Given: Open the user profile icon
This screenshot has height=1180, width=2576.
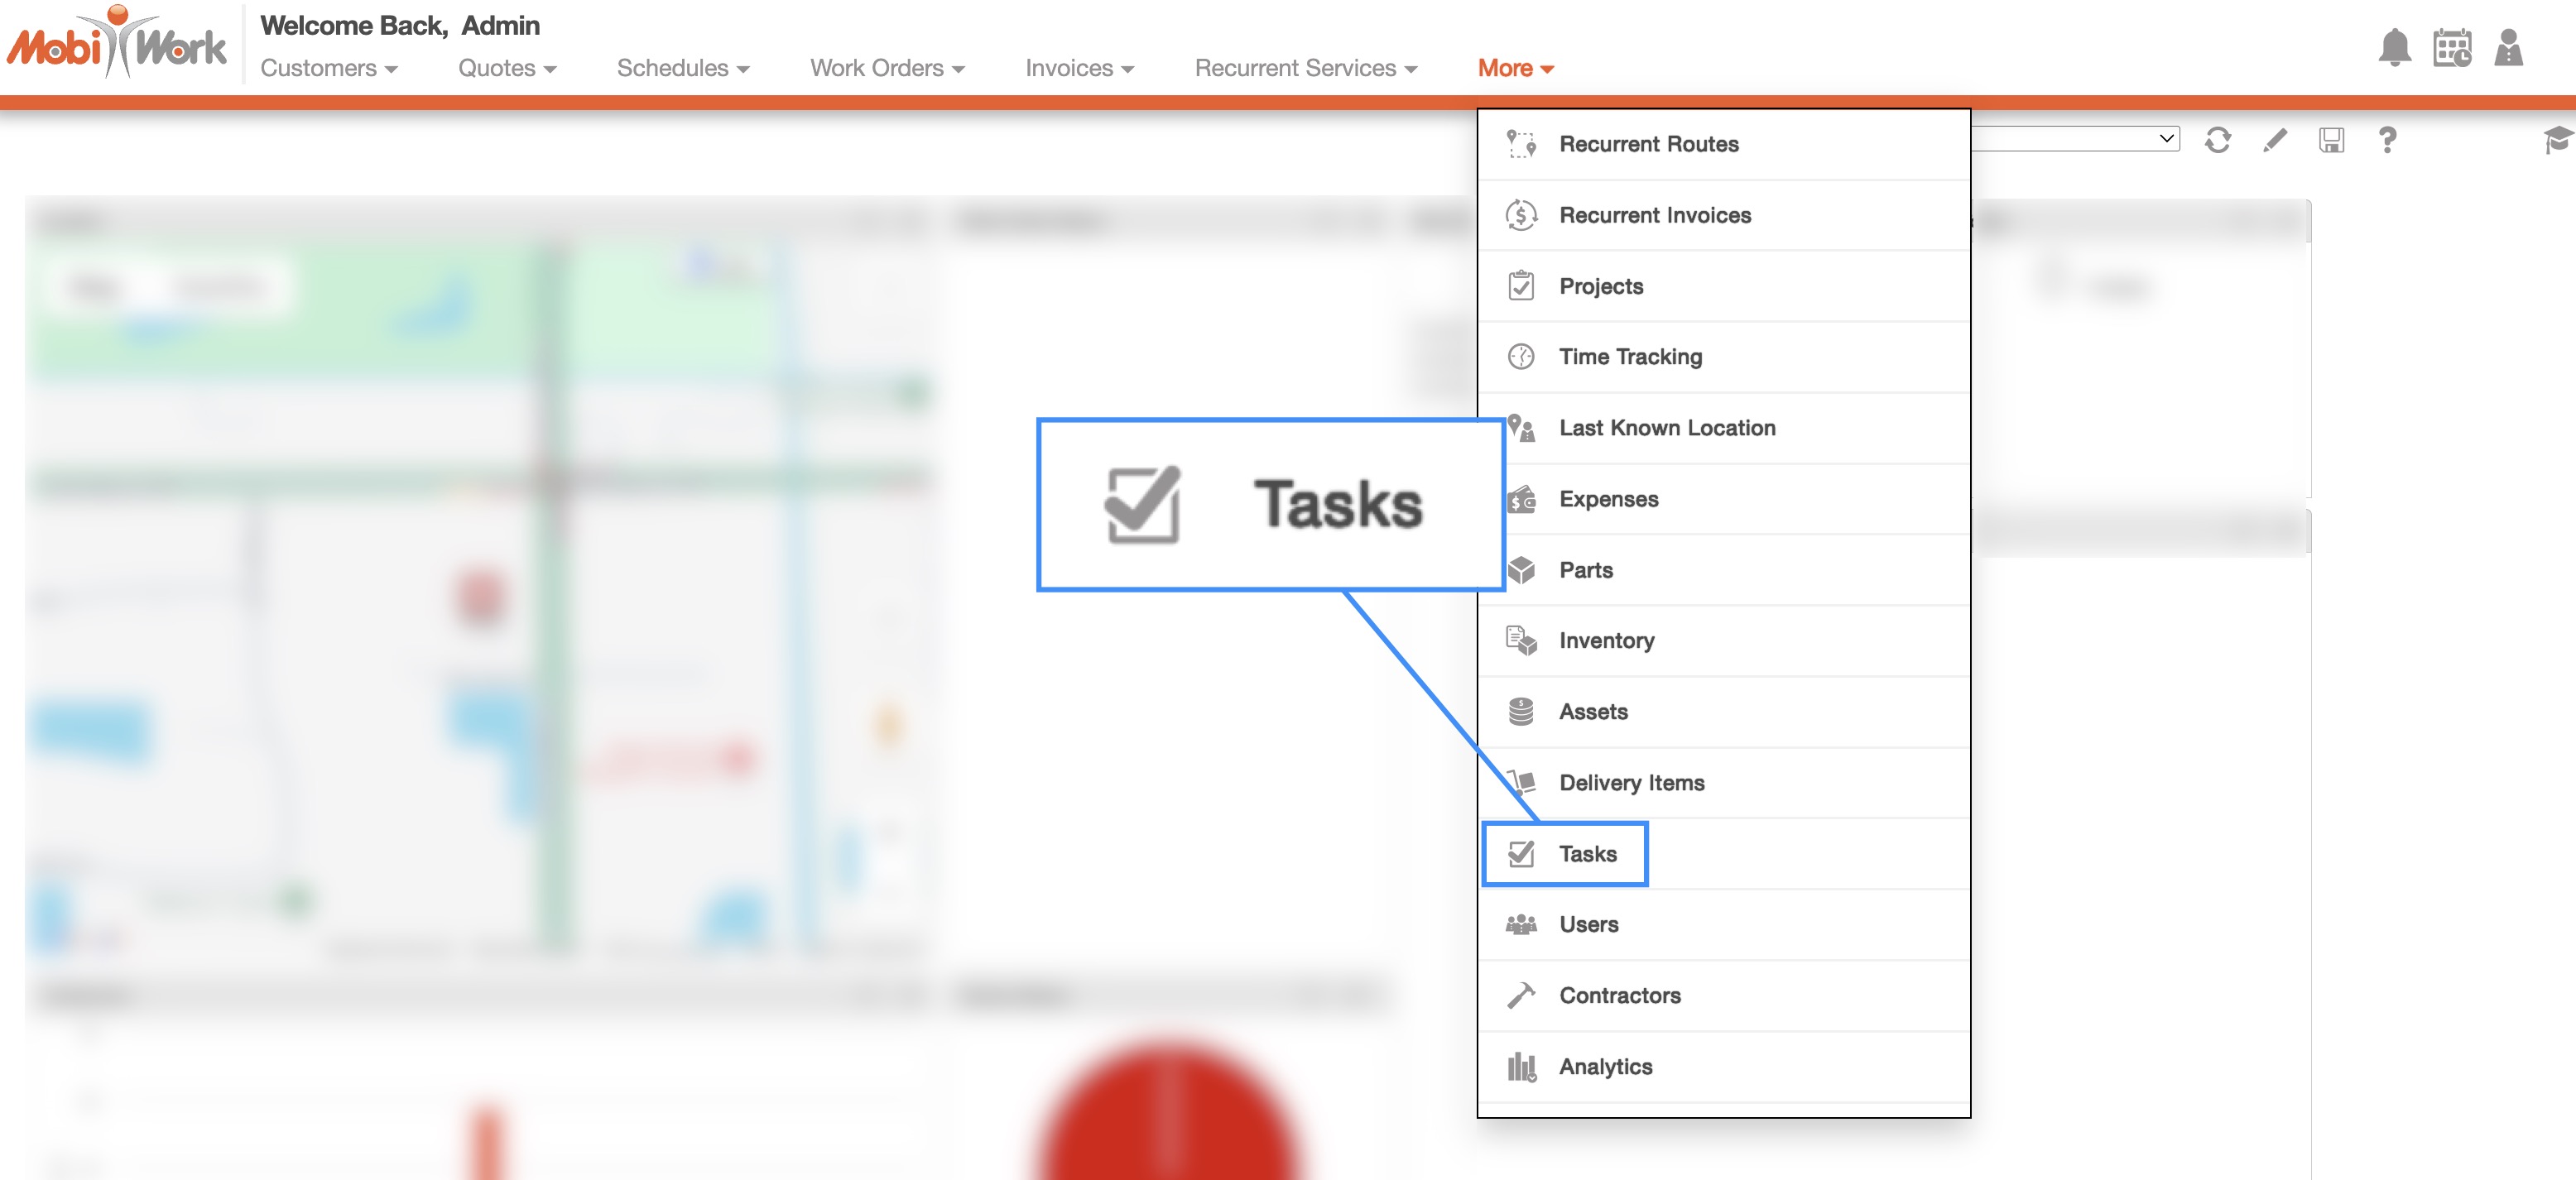Looking at the screenshot, I should (x=2508, y=47).
